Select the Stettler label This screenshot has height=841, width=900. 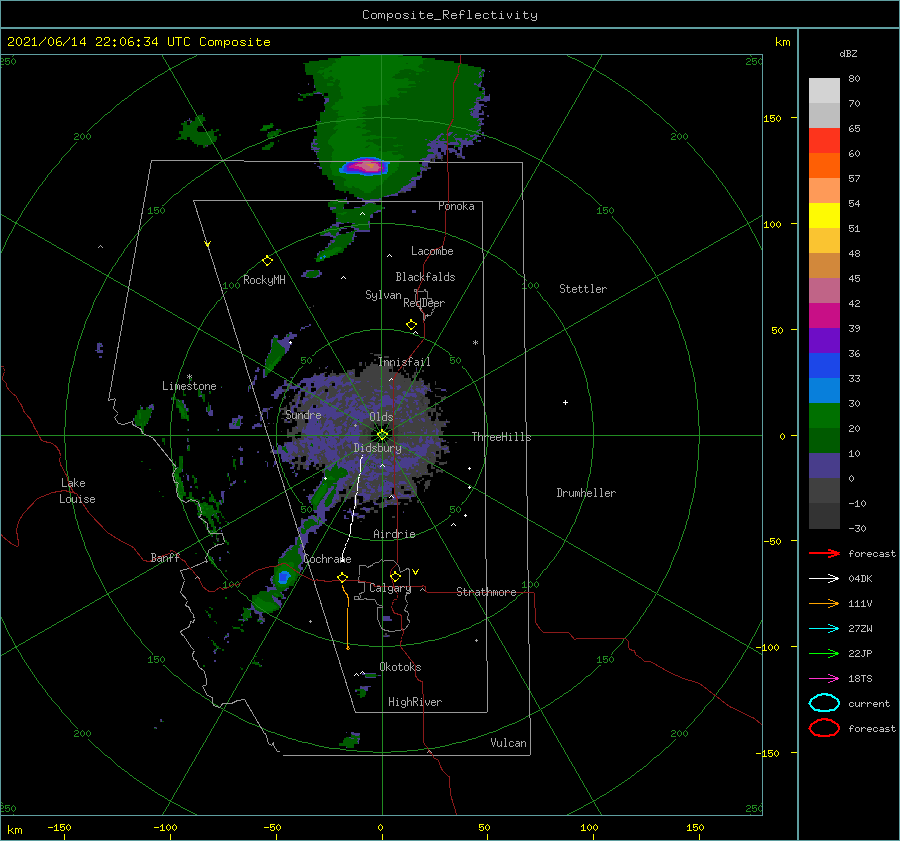coord(583,289)
